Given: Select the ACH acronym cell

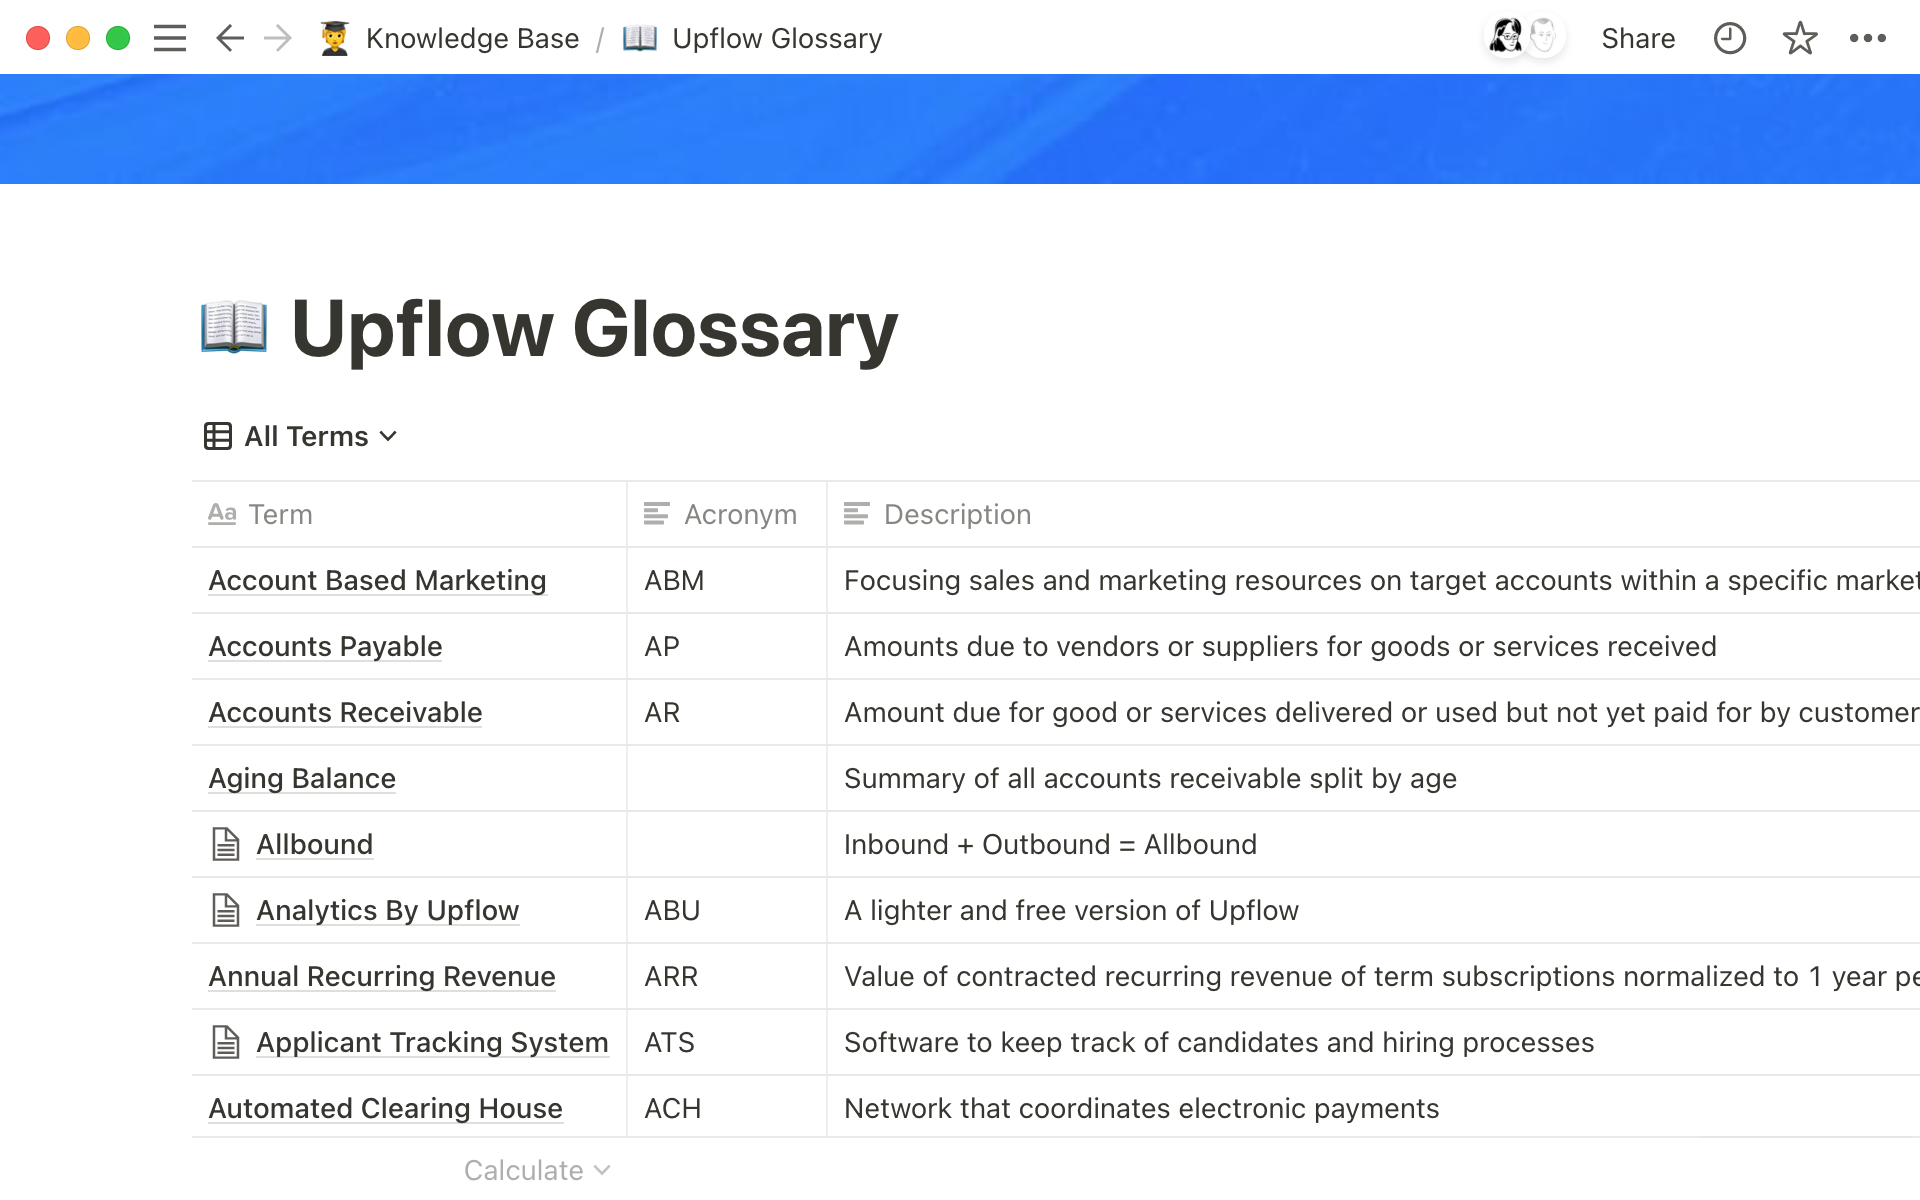Looking at the screenshot, I should pyautogui.click(x=727, y=1108).
